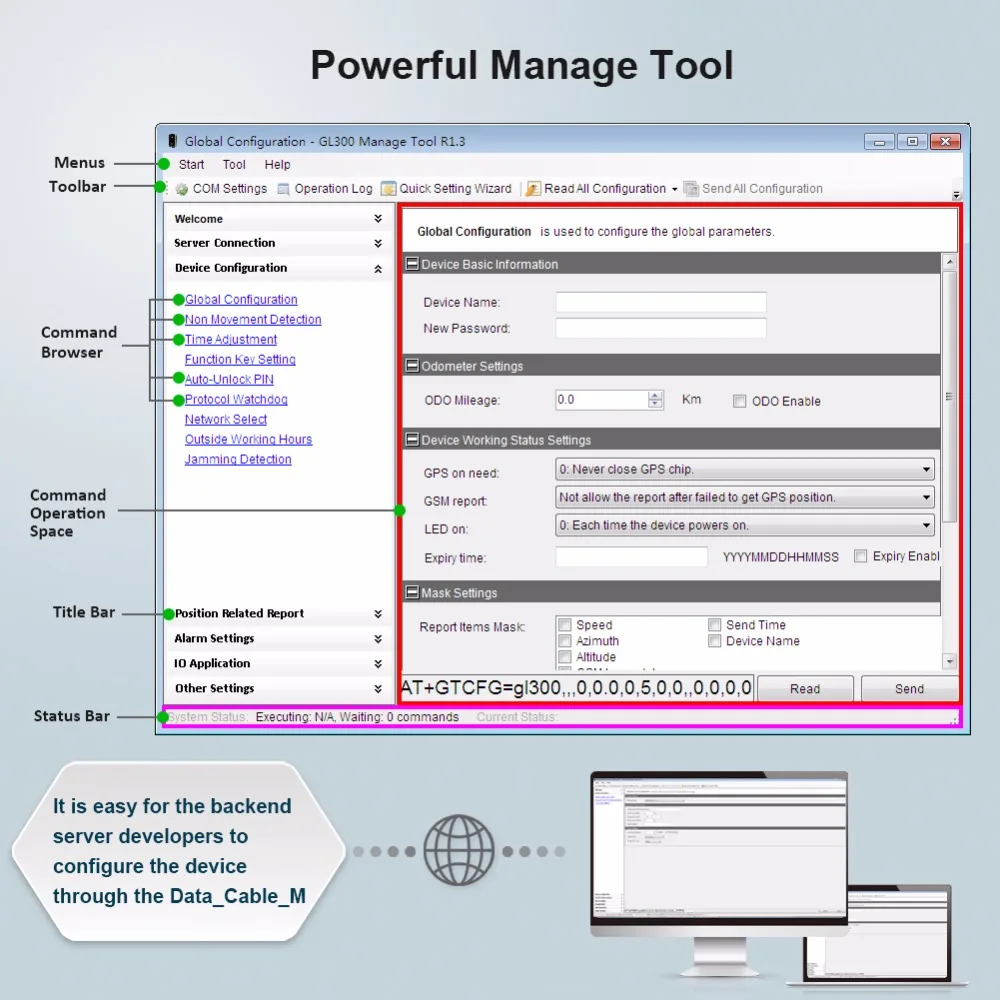Open the Start menu
Screen dimensions: 1000x1000
pos(191,165)
